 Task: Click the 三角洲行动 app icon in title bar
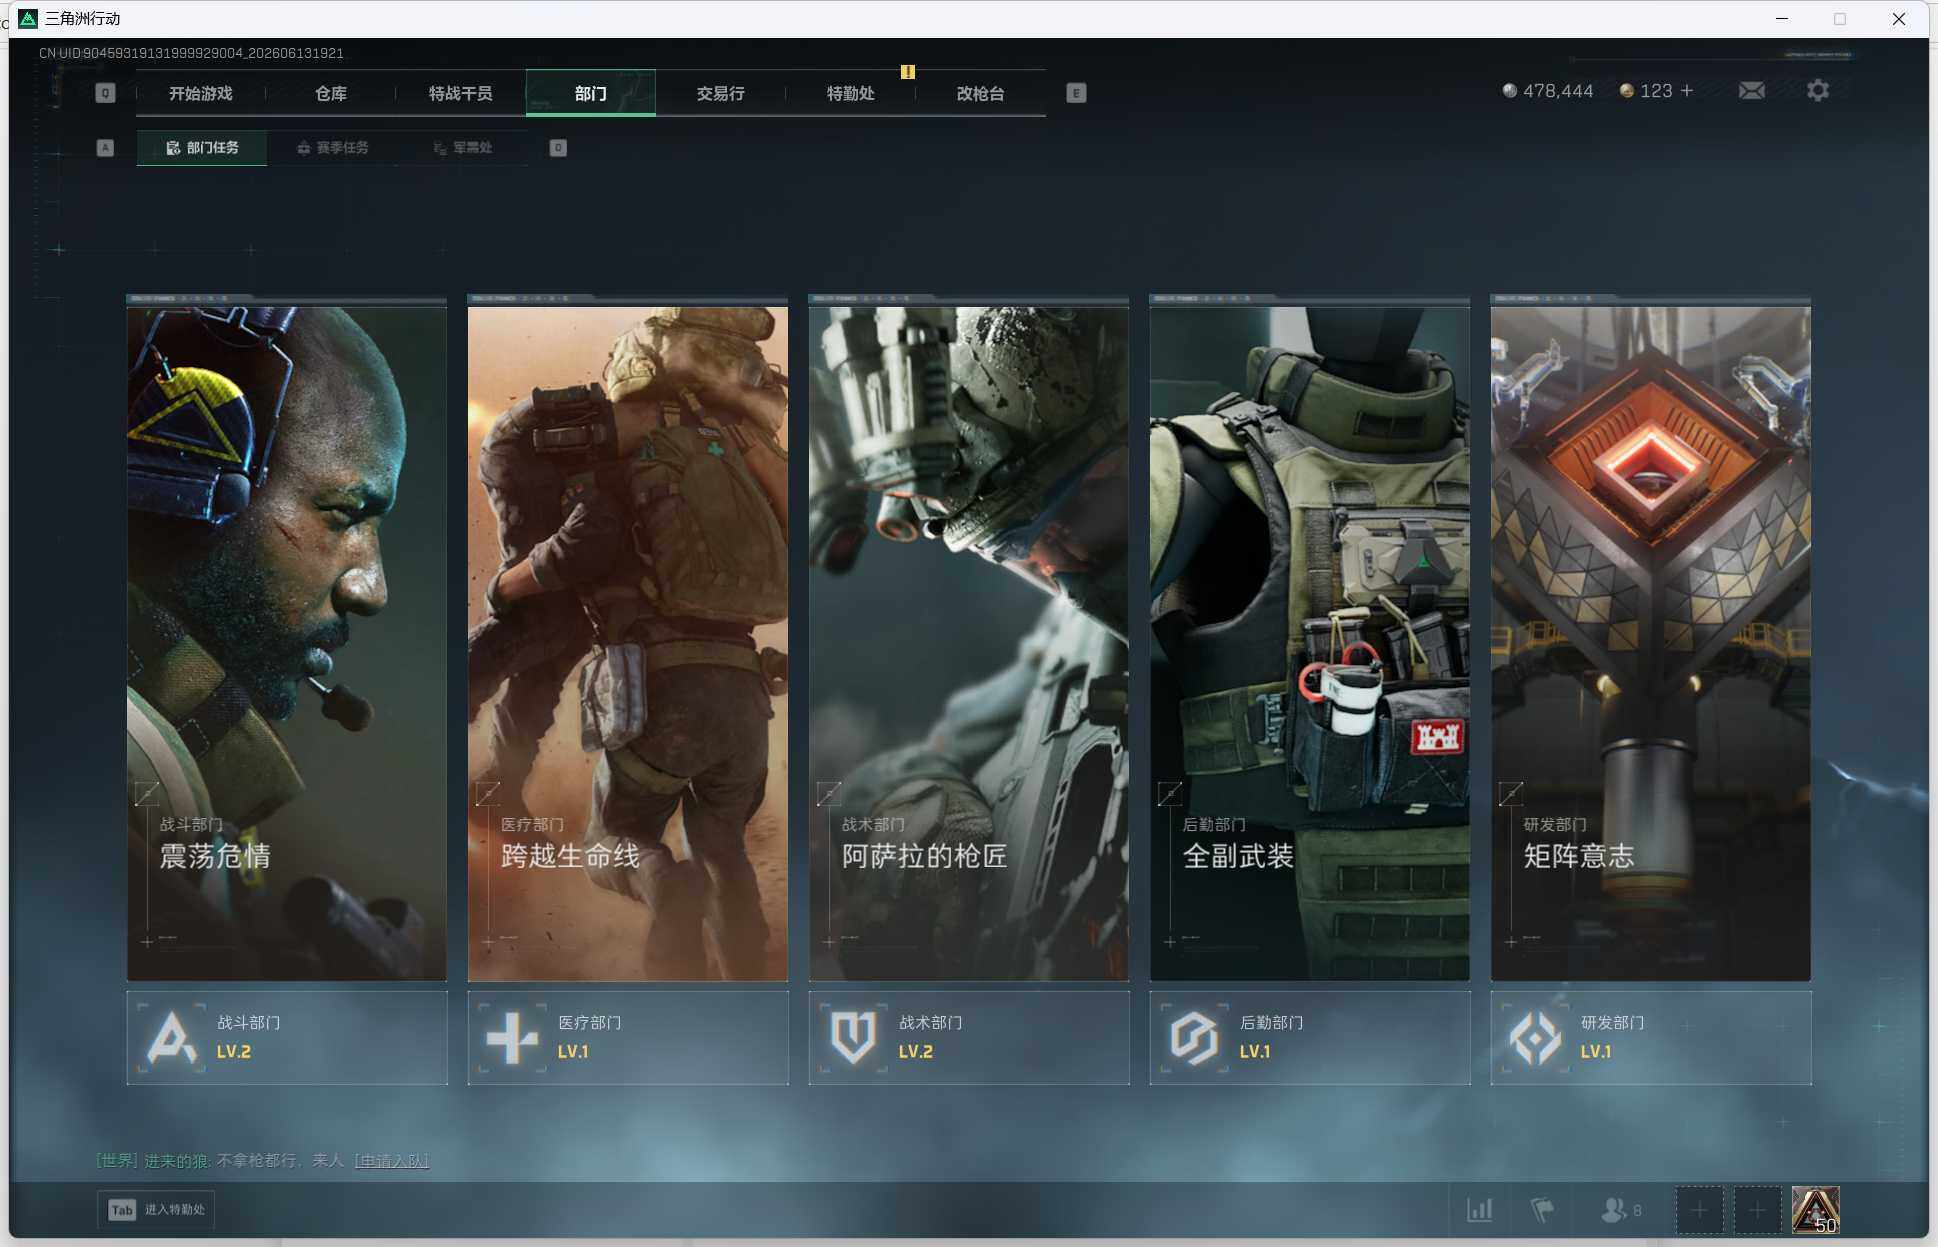pos(28,19)
